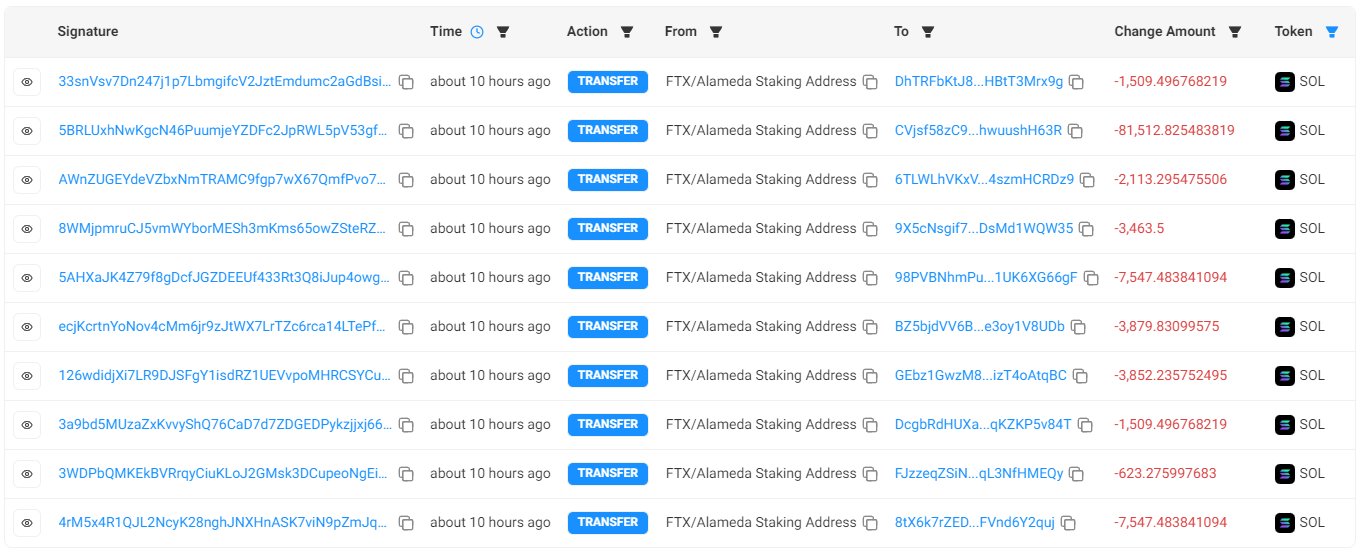Click the amount -623.275997683
Viewport: 1361px width, 553px height.
1165,474
